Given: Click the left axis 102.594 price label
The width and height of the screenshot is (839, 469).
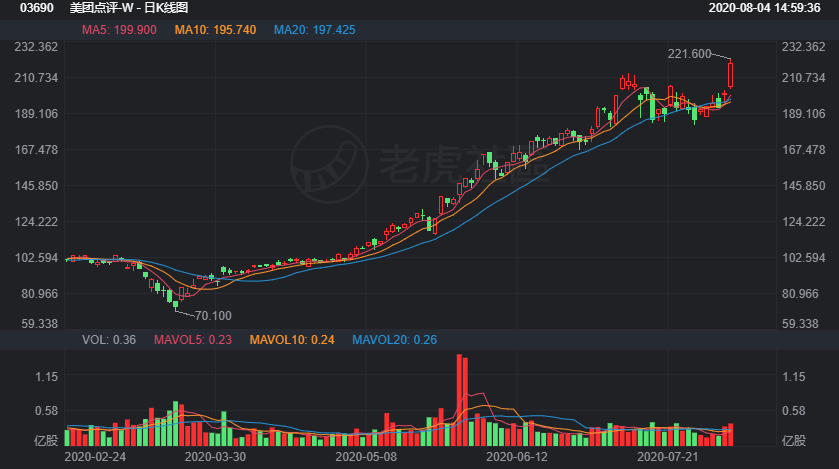Looking at the screenshot, I should pyautogui.click(x=36, y=257).
